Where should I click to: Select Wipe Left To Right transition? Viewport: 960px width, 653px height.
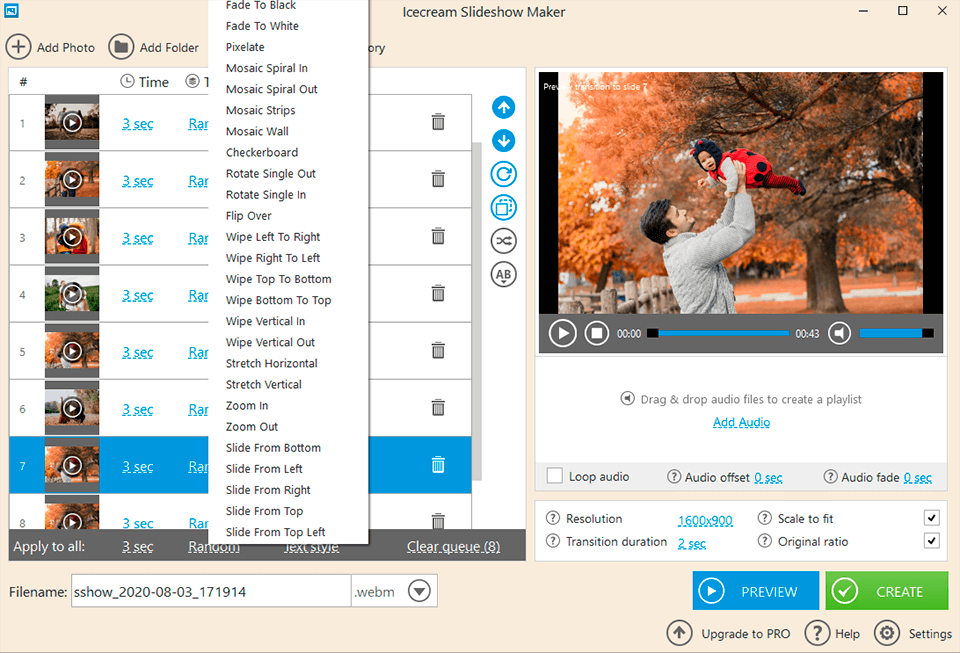pos(273,237)
